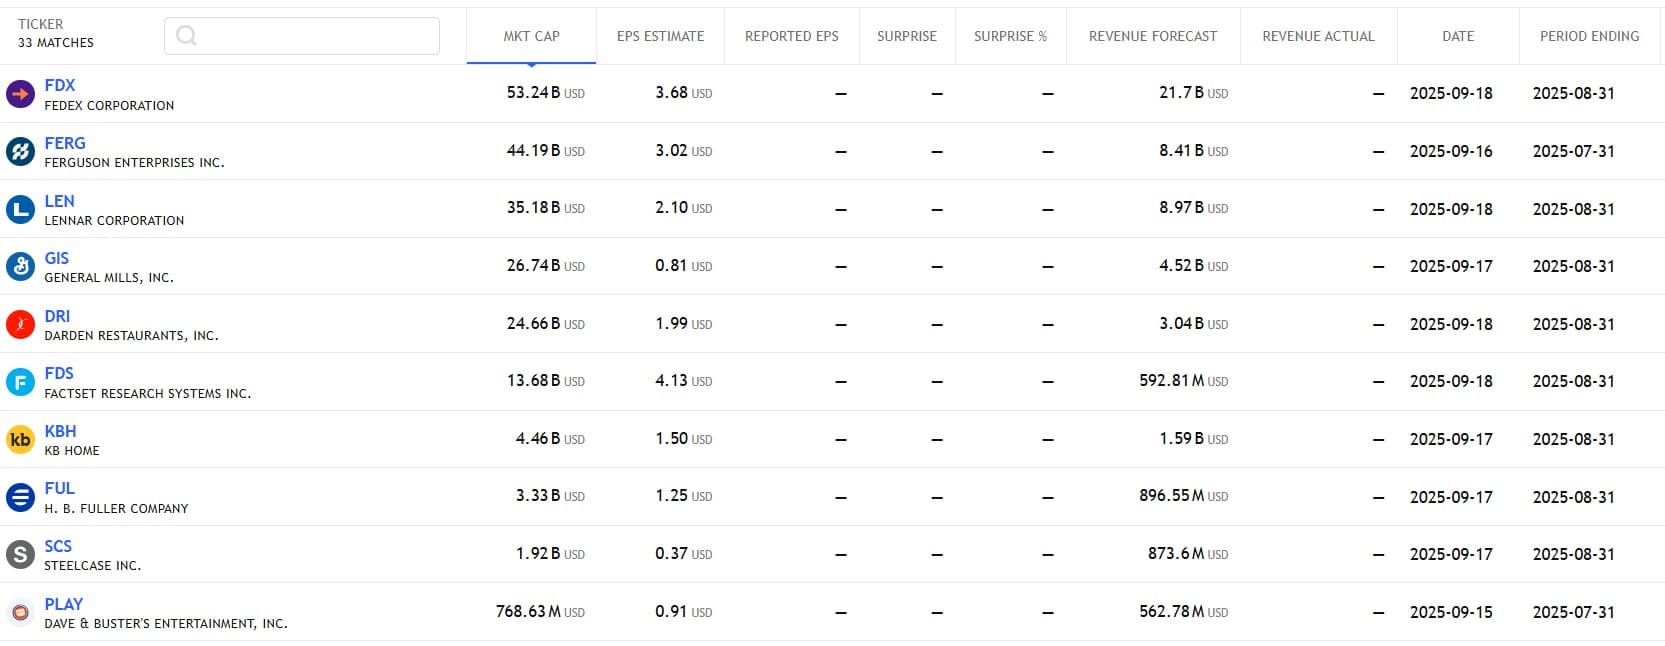Sort by REPORTED EPS column header
Image resolution: width=1665 pixels, height=646 pixels.
coord(791,36)
